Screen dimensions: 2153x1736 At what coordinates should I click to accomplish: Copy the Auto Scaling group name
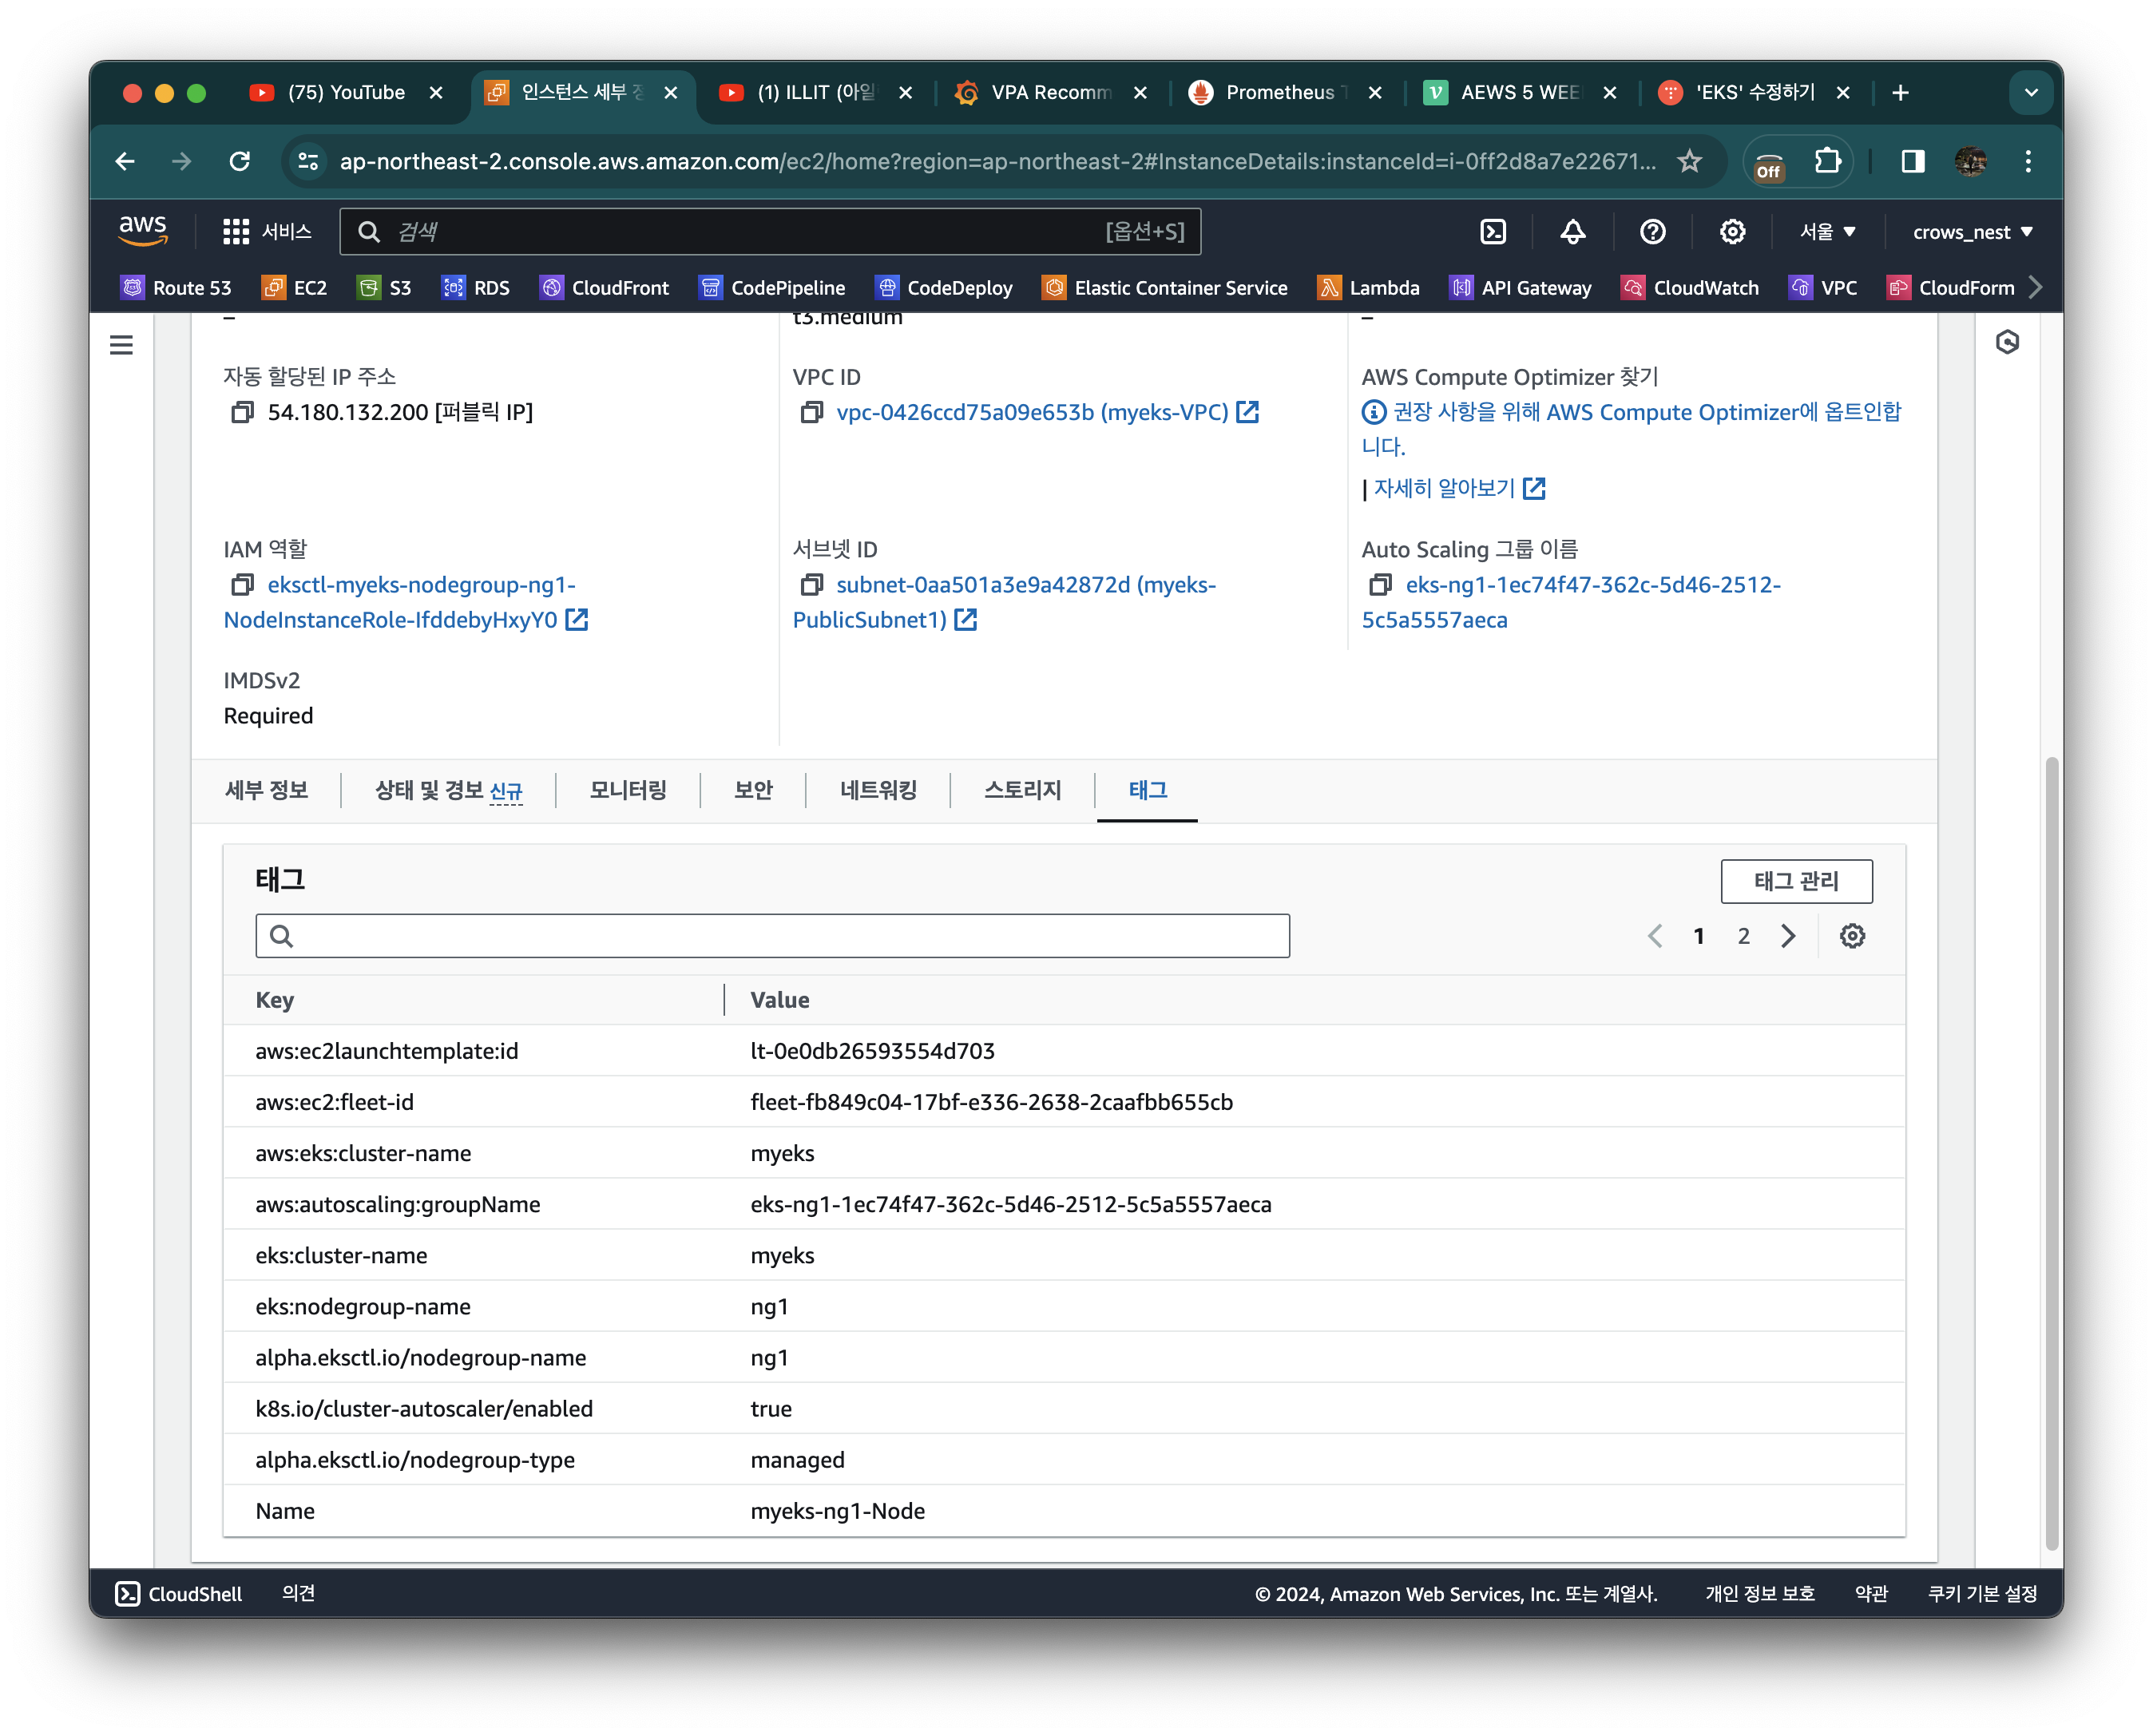click(x=1380, y=585)
